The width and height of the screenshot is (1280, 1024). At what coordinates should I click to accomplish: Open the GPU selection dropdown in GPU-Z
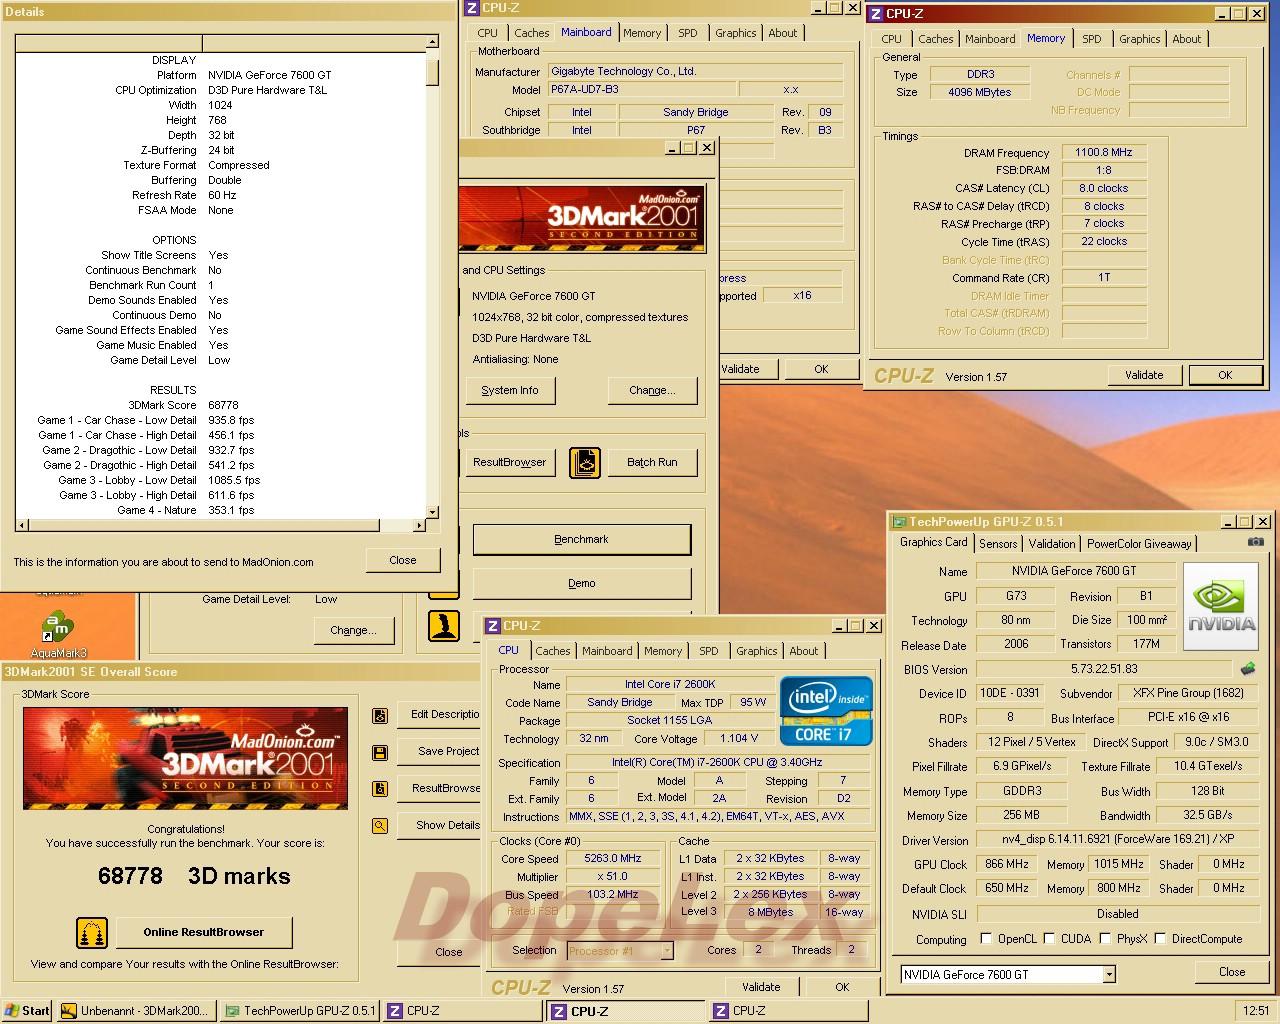point(1109,975)
